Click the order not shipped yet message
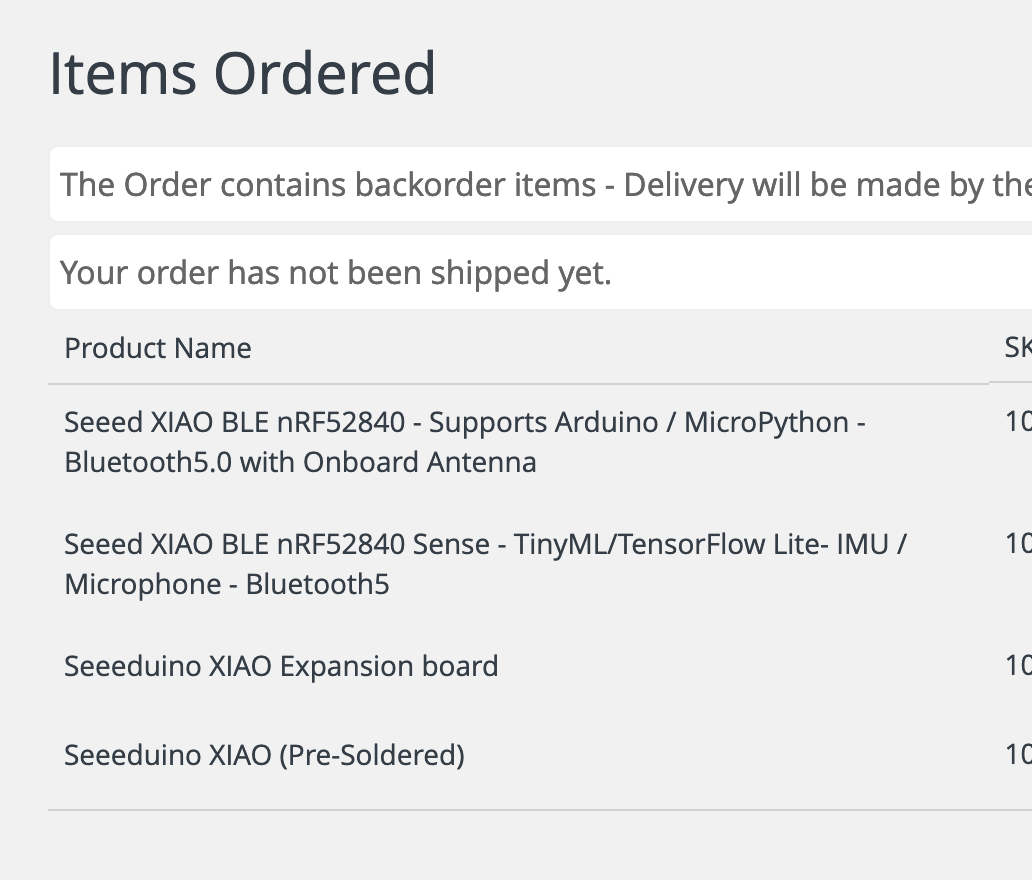Image resolution: width=1032 pixels, height=880 pixels. click(x=541, y=272)
